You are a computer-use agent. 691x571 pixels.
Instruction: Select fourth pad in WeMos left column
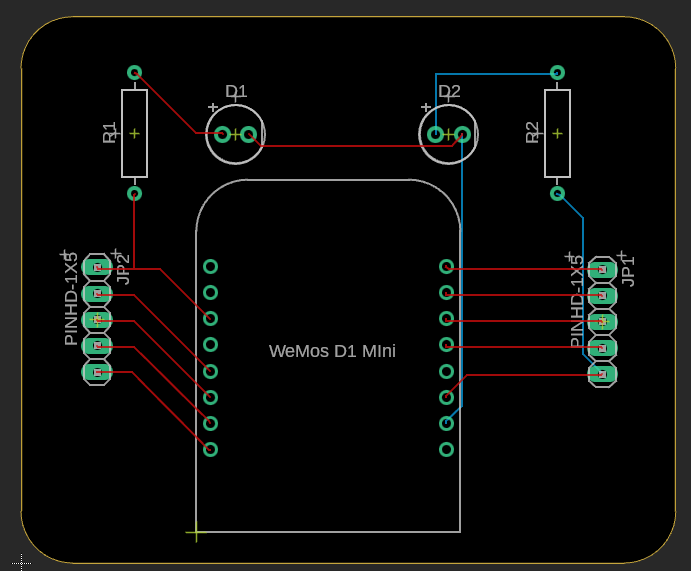tap(211, 345)
